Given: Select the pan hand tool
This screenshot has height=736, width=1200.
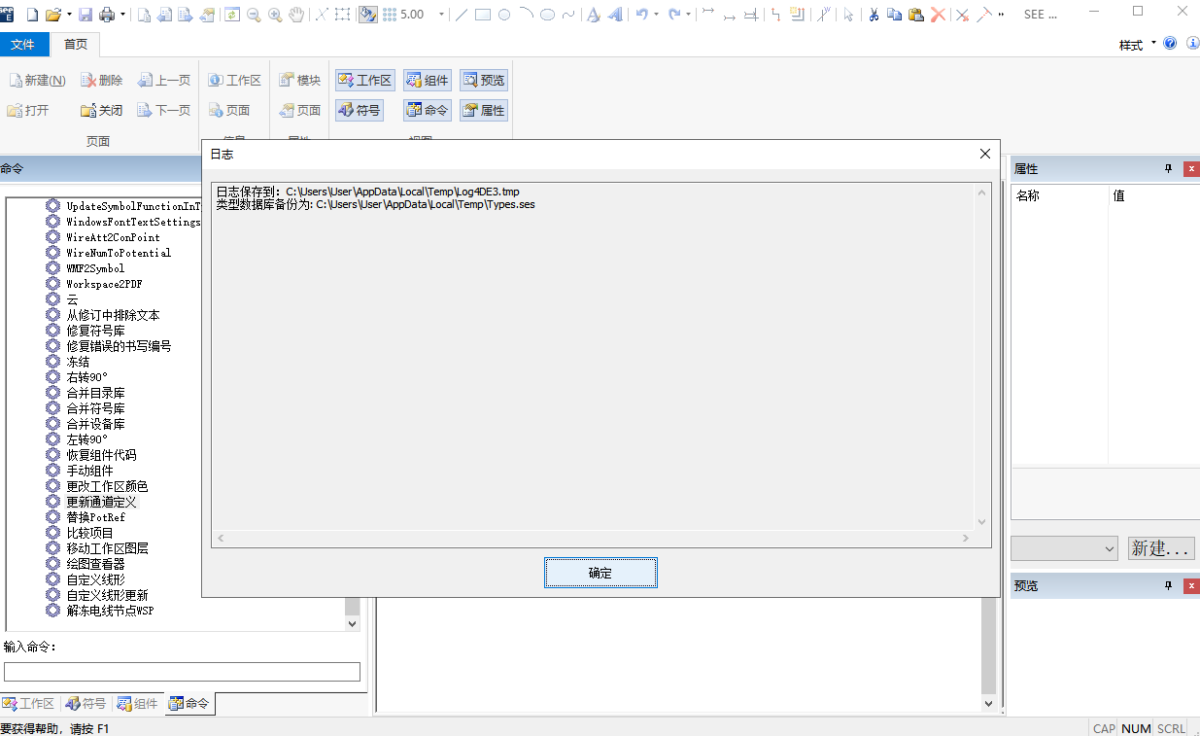Looking at the screenshot, I should point(296,15).
